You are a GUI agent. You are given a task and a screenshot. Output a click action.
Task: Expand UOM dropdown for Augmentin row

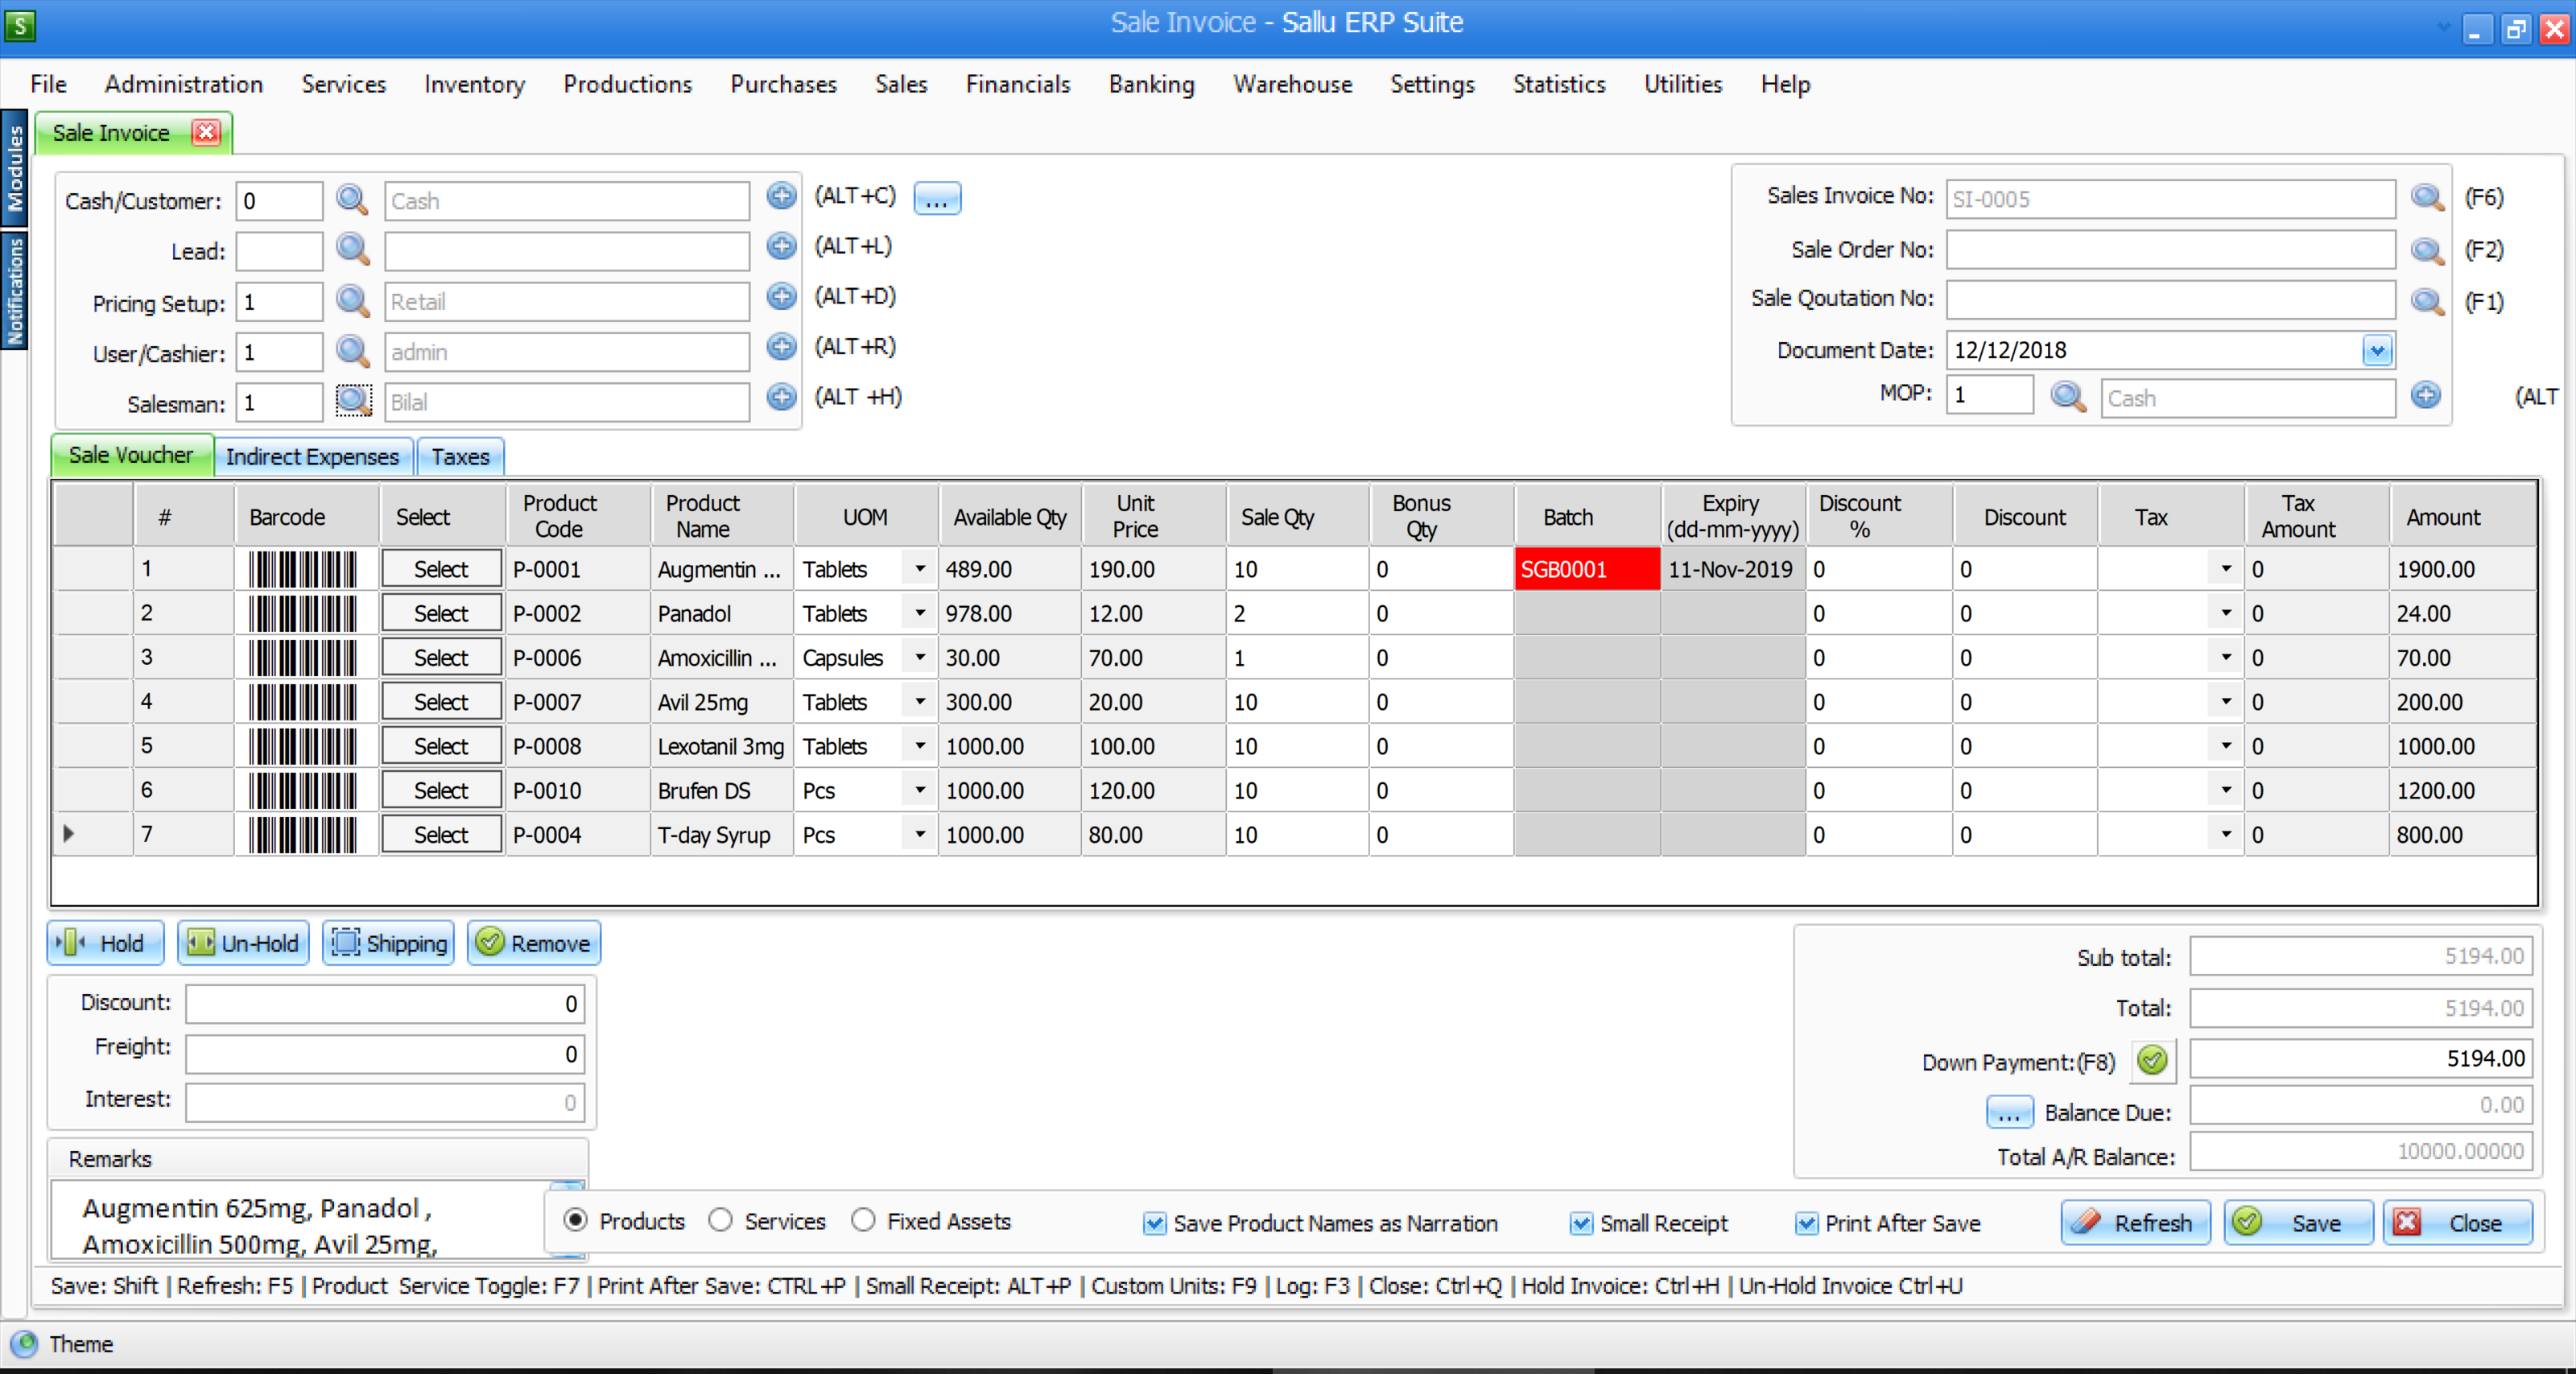tap(920, 569)
